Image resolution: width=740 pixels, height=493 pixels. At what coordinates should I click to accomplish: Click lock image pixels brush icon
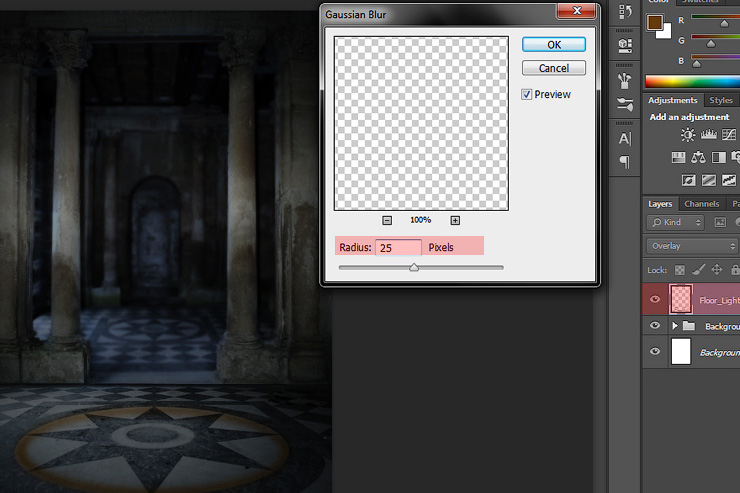coord(698,270)
